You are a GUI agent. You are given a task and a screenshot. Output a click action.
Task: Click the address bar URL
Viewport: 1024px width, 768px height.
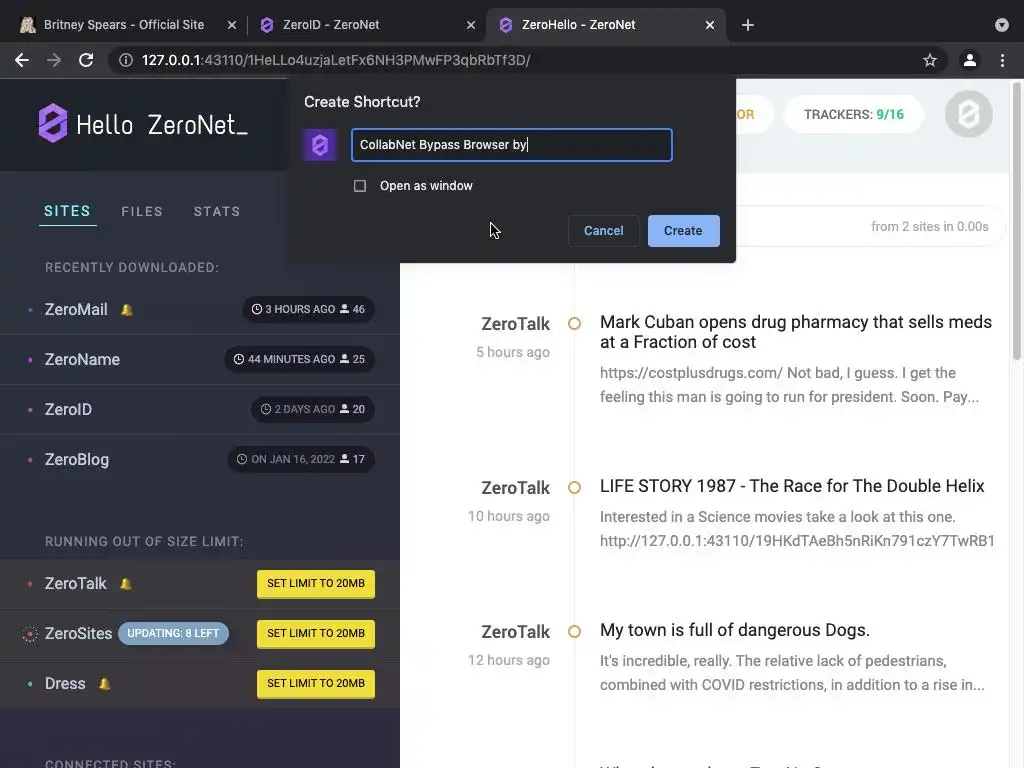(x=336, y=60)
